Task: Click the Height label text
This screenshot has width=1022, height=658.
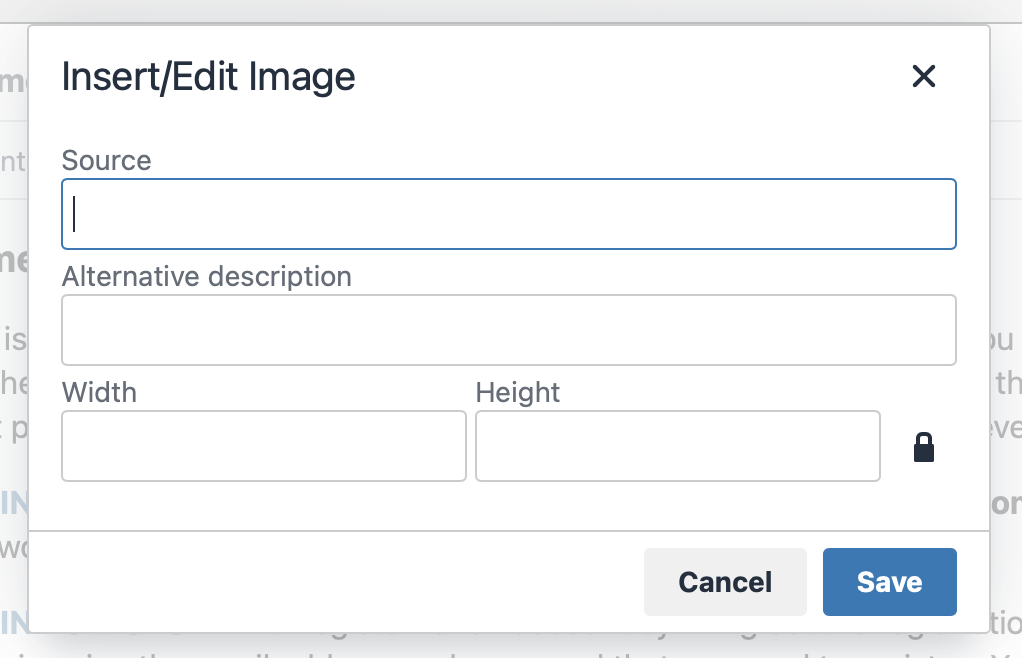Action: 518,392
